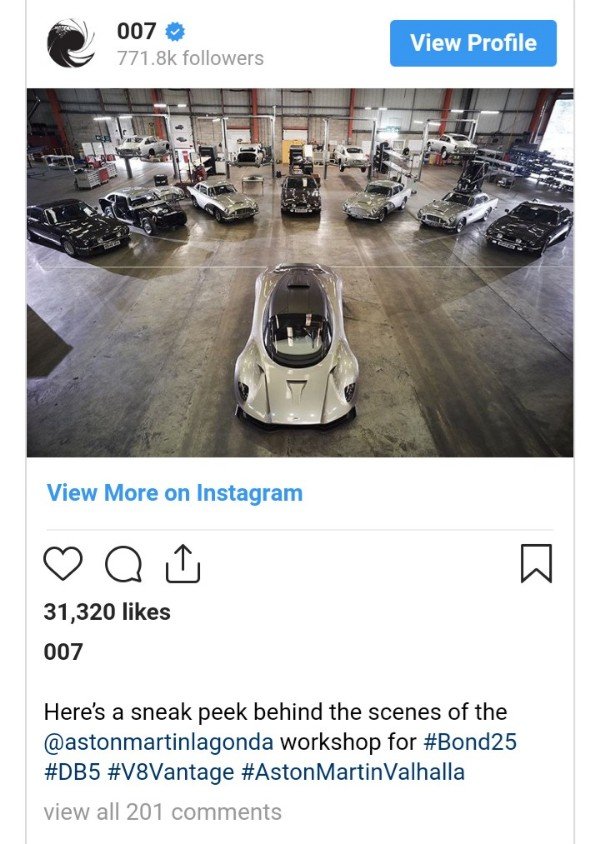Click the blue verified badge

[175, 31]
